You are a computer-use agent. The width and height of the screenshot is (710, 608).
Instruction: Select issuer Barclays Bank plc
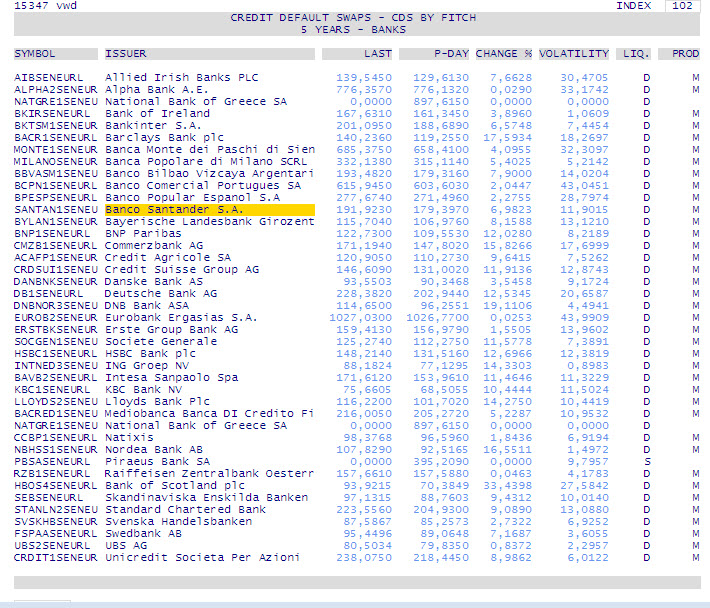point(164,138)
